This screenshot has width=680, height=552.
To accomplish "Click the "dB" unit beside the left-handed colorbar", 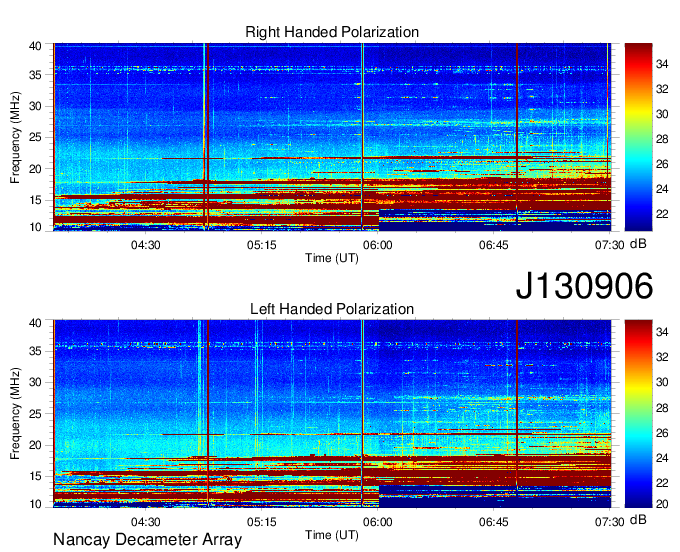I will (638, 520).
